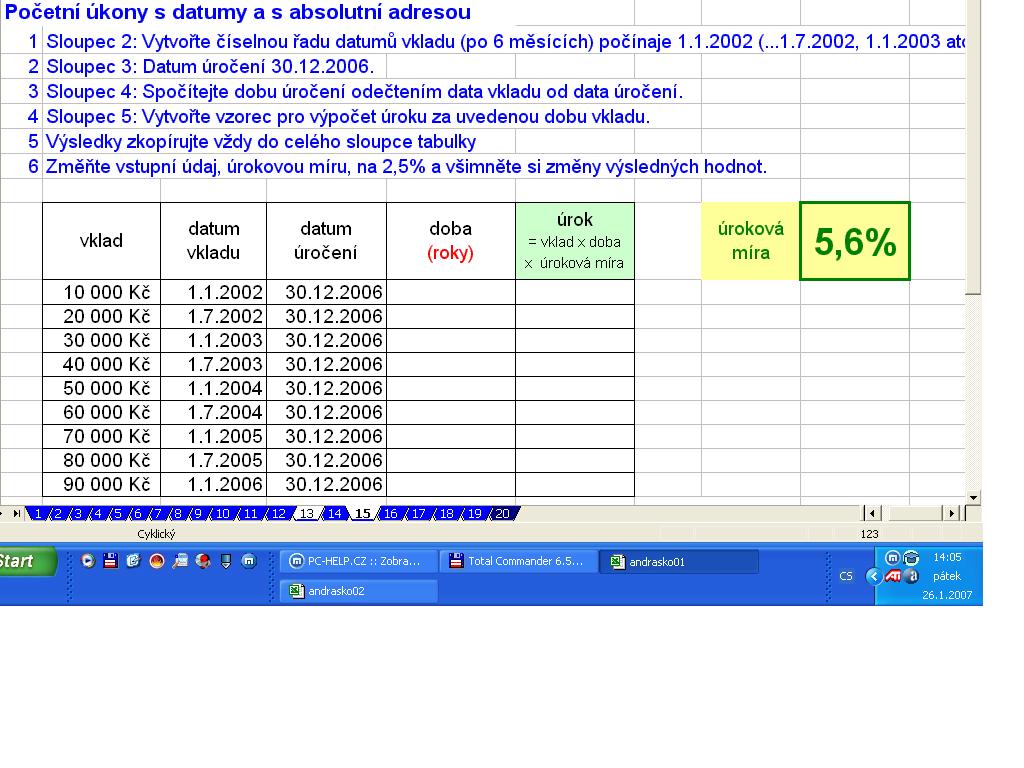Image resolution: width=1024 pixels, height=768 pixels.
Task: Open sheet tab 16
Action: pos(391,513)
